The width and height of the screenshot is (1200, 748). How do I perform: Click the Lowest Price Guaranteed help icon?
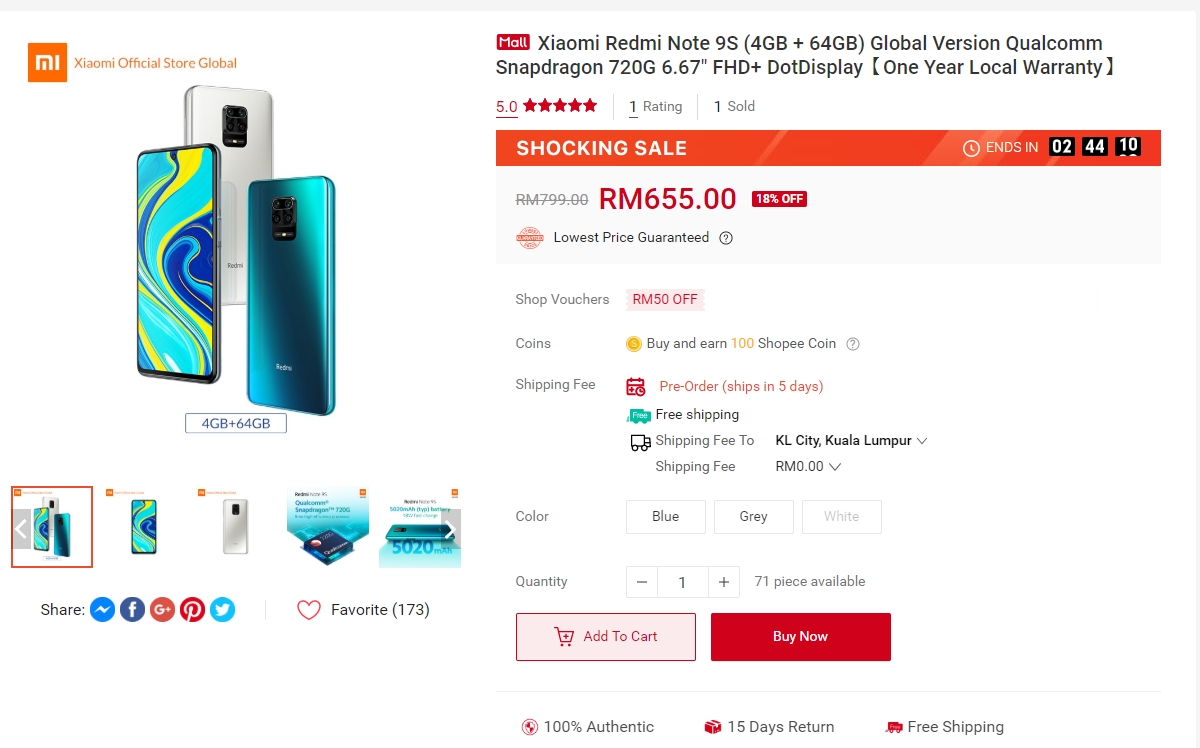coord(726,238)
